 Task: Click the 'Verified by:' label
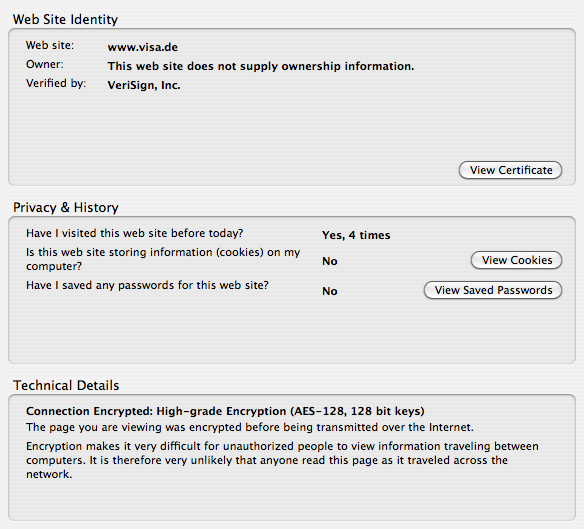56,83
